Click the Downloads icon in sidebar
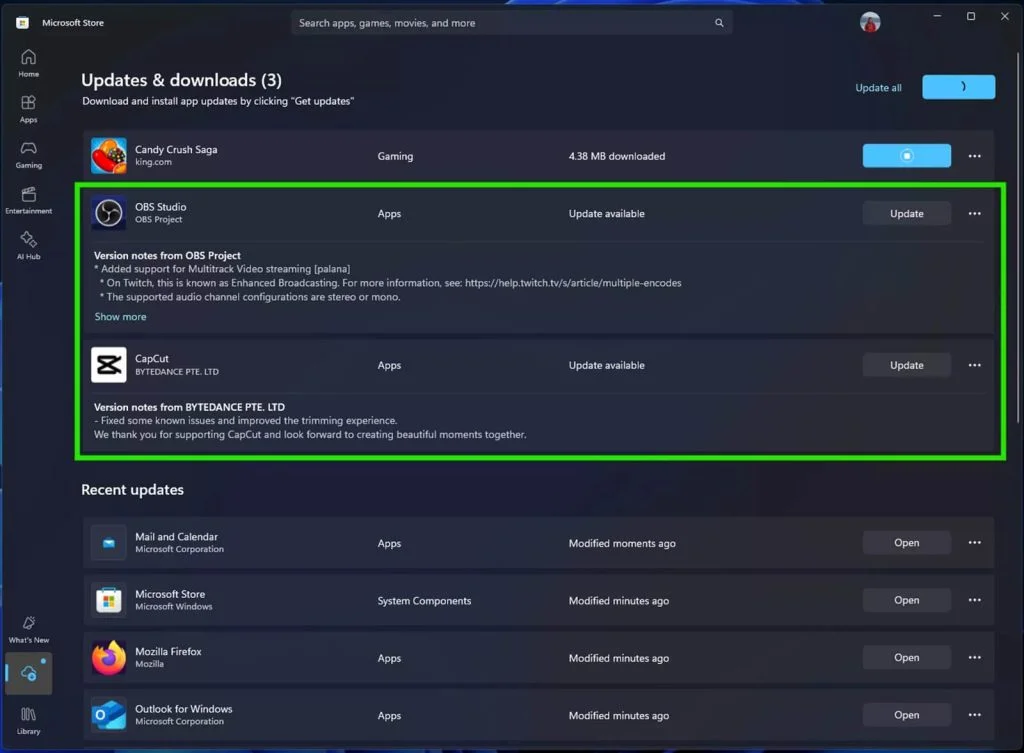The height and width of the screenshot is (753, 1024). pyautogui.click(x=28, y=674)
